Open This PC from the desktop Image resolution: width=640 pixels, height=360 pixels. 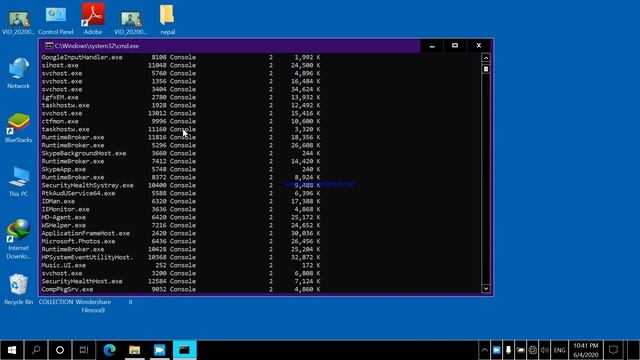18,181
